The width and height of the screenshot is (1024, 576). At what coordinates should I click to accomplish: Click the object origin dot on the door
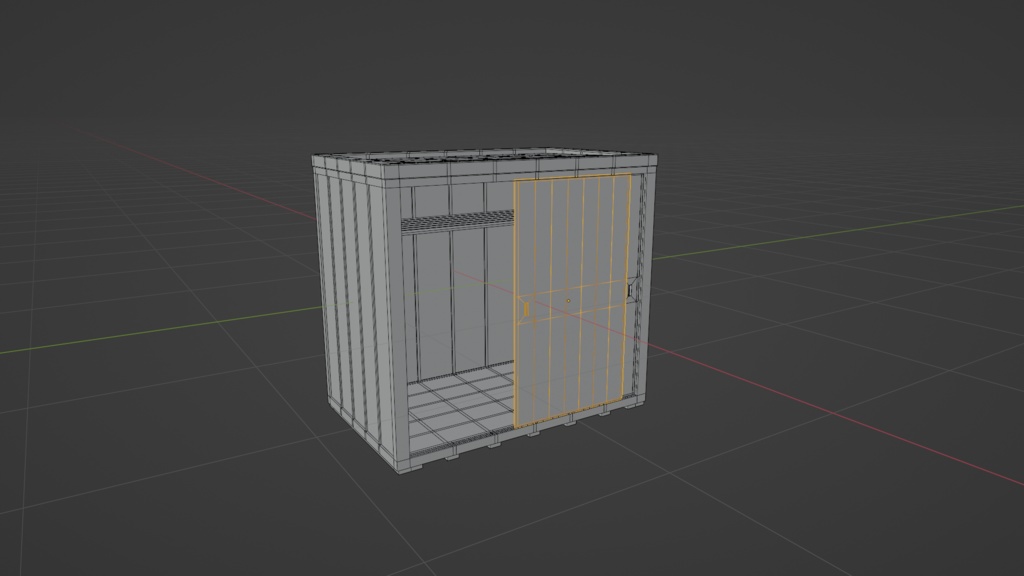568,299
